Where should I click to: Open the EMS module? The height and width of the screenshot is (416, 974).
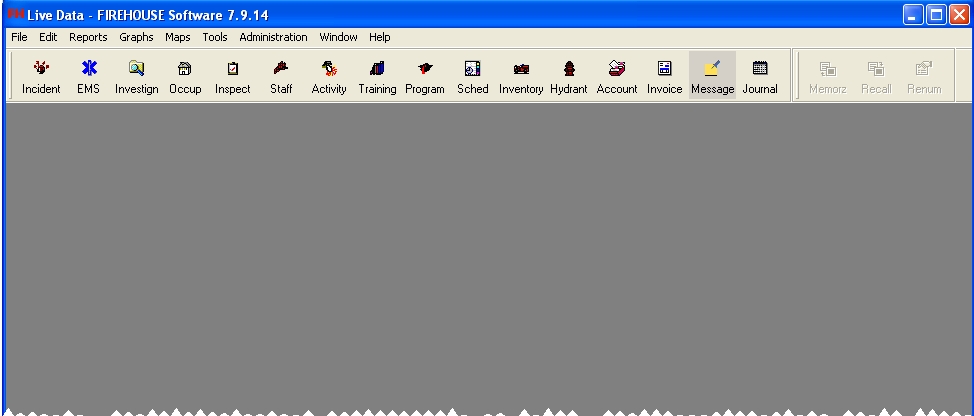(x=89, y=76)
